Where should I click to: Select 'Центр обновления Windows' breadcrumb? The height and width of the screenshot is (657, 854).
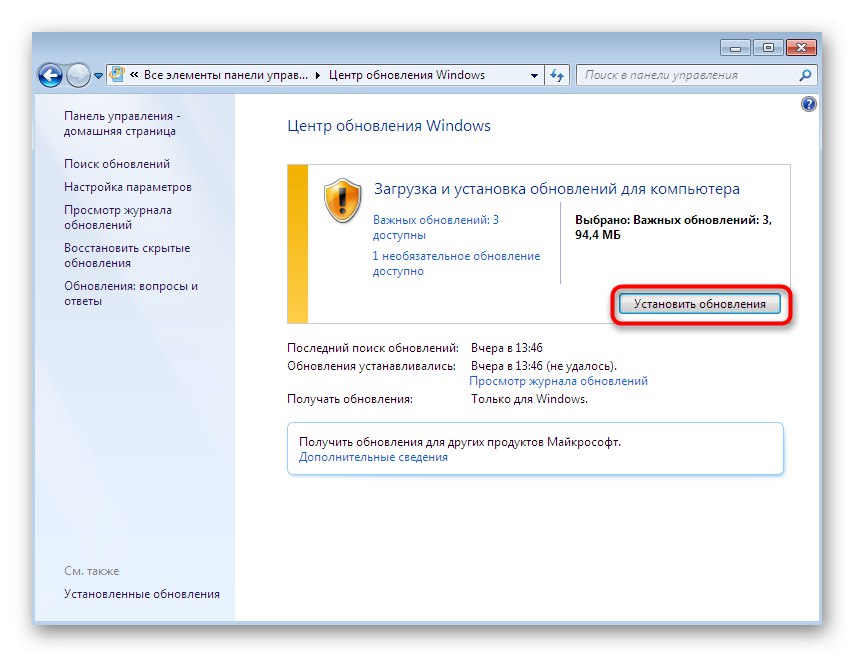pos(406,75)
